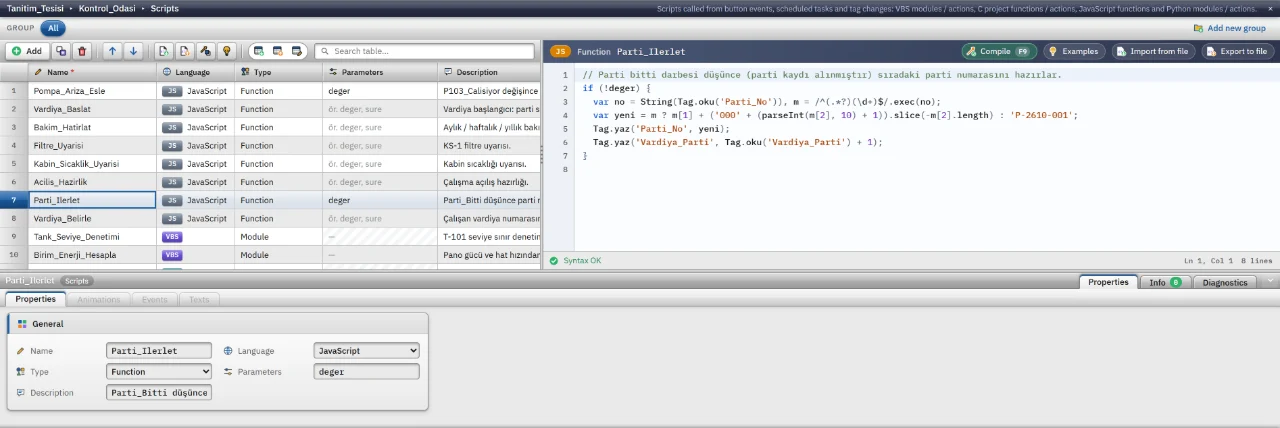Click Export to file
The height and width of the screenshot is (428, 1280).
click(x=1238, y=51)
